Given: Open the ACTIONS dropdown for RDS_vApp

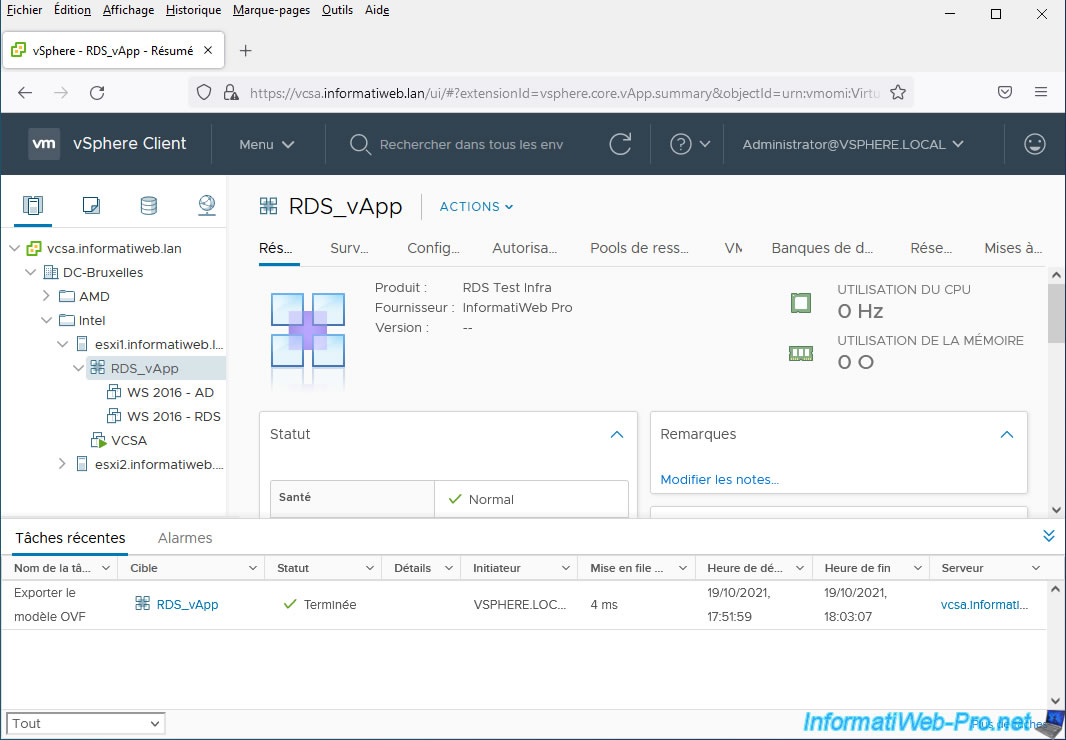Looking at the screenshot, I should click(477, 207).
